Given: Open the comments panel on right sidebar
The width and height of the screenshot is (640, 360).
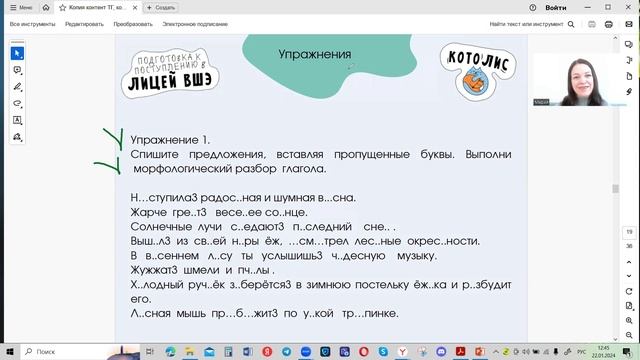Looking at the screenshot, I should 629,44.
